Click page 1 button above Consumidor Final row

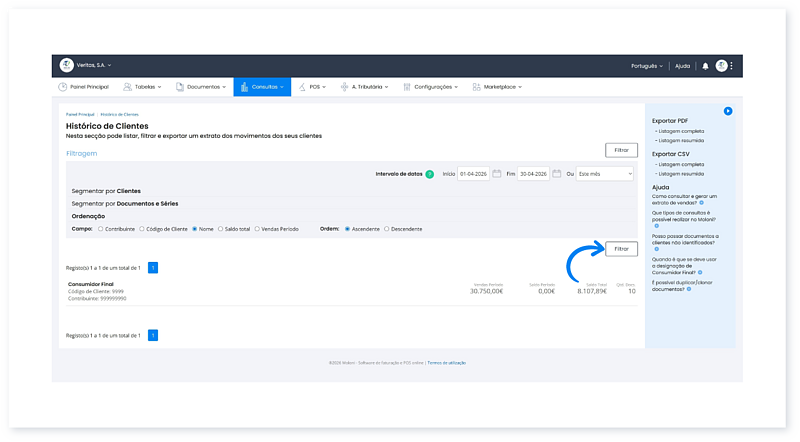pyautogui.click(x=153, y=267)
